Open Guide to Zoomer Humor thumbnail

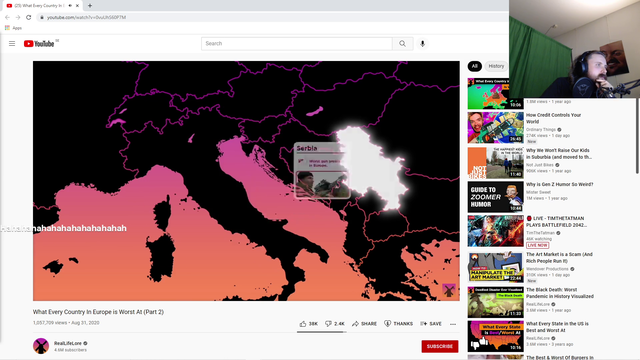(496, 197)
